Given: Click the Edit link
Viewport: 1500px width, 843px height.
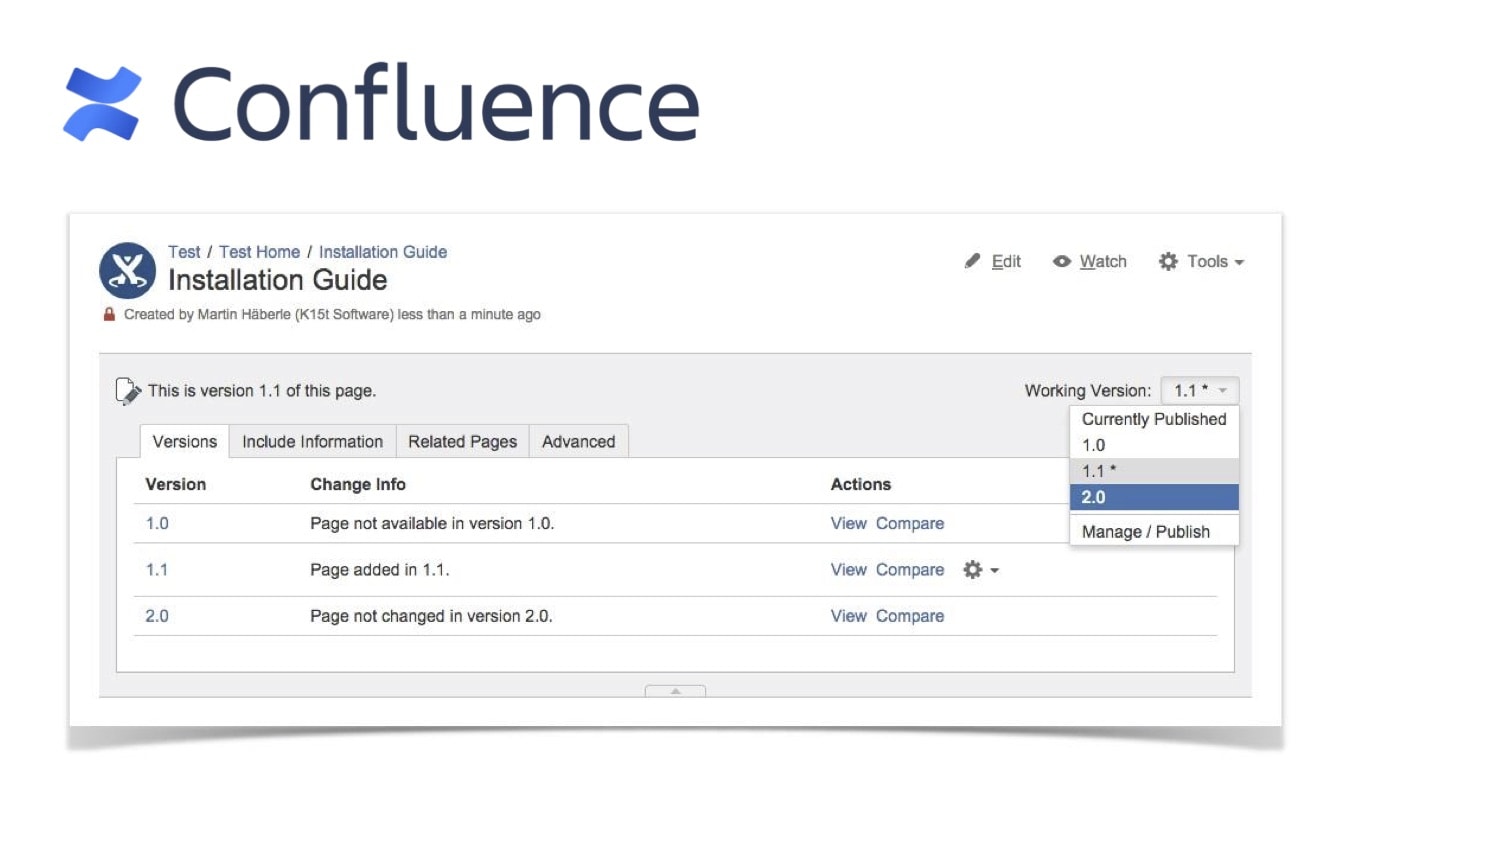Looking at the screenshot, I should 1006,261.
